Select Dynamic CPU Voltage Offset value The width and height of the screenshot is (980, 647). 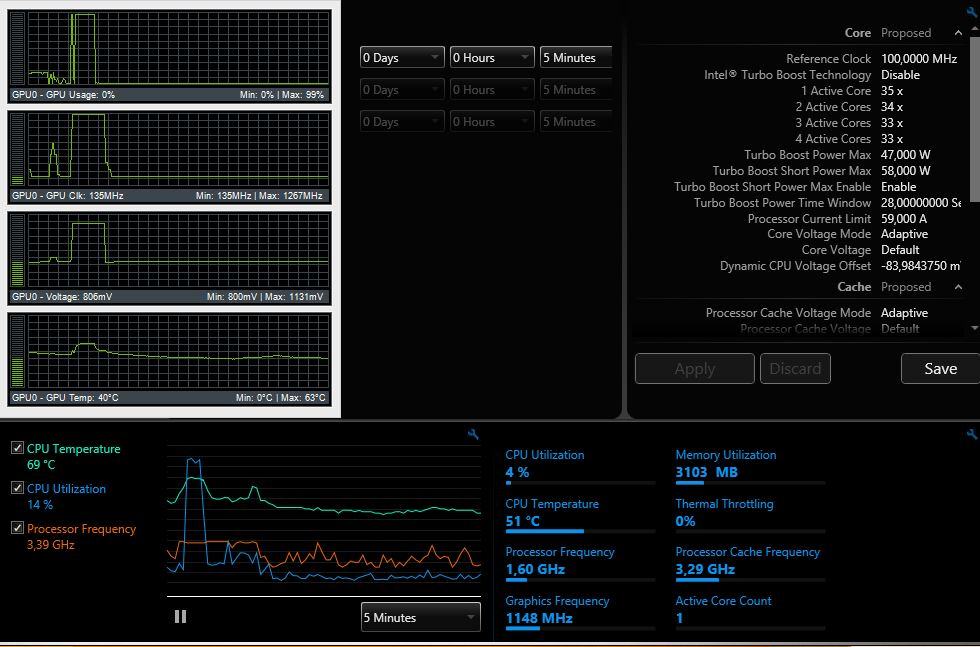[921, 266]
